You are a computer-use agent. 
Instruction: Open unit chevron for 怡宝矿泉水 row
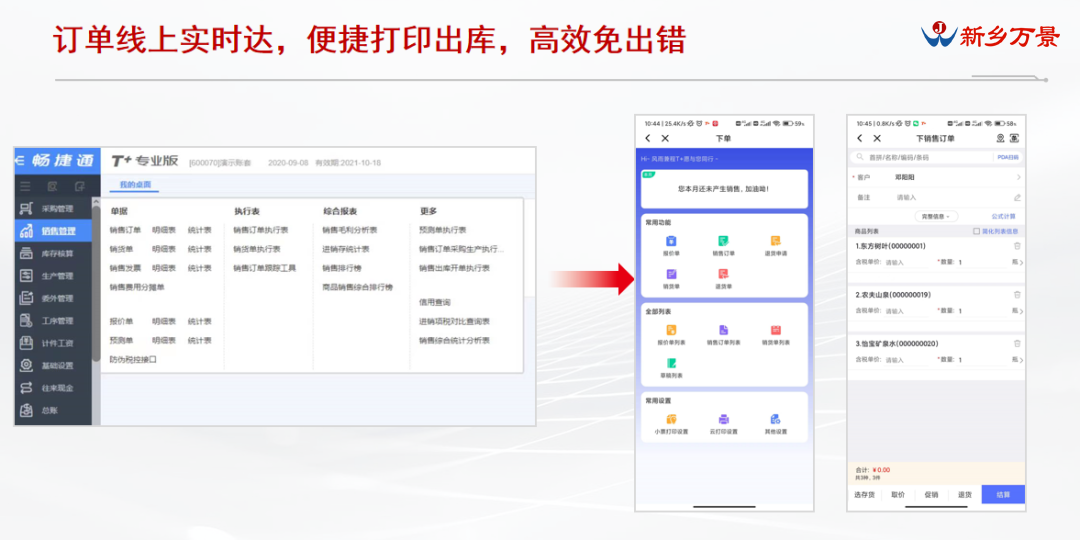coord(1021,360)
